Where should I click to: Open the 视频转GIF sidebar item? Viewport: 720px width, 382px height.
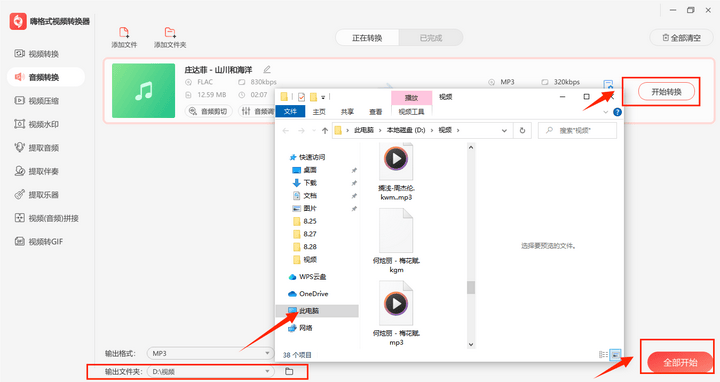click(x=39, y=242)
